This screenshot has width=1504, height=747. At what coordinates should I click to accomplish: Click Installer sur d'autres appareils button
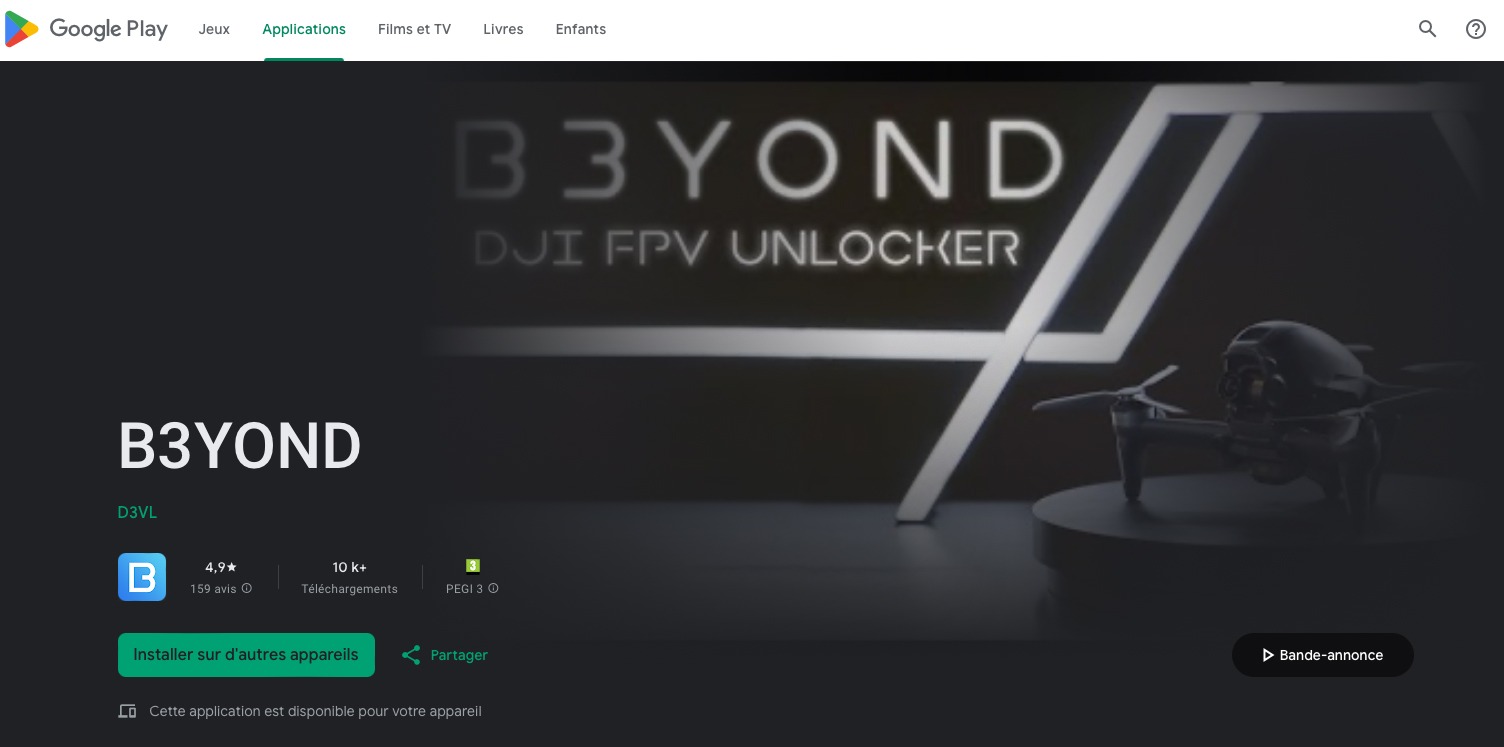(246, 655)
